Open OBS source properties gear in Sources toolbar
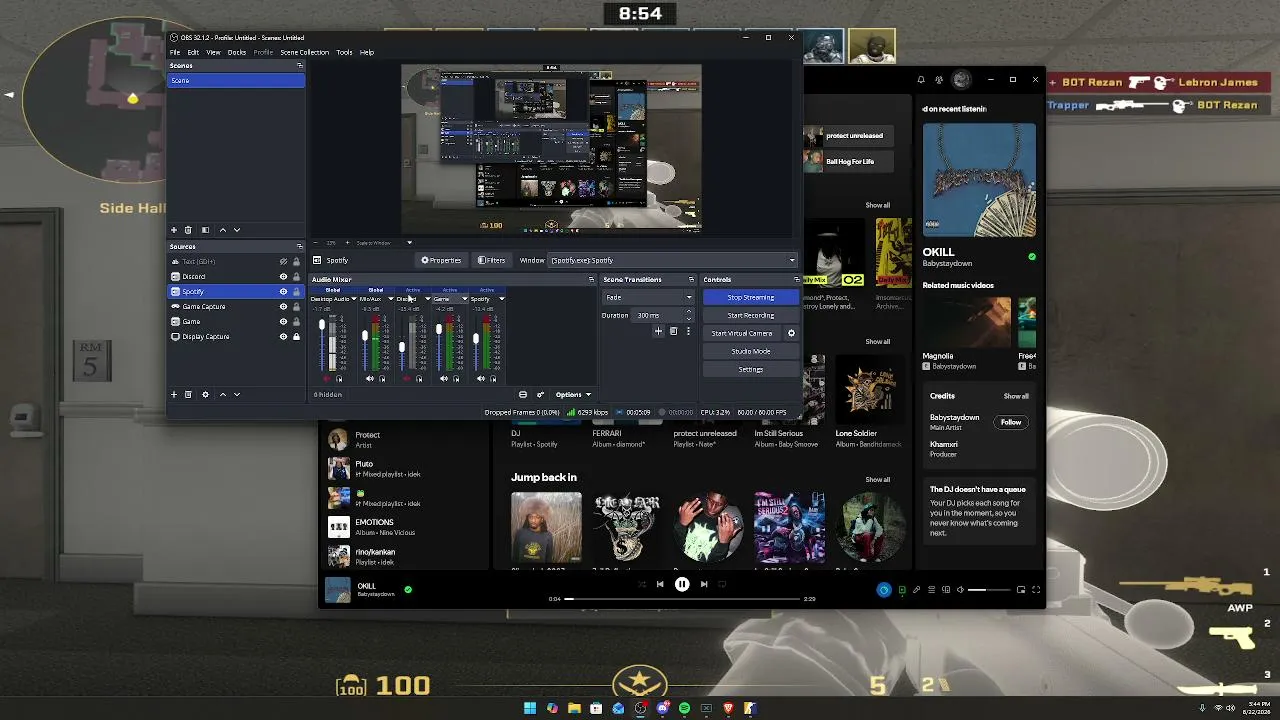 pyautogui.click(x=205, y=395)
